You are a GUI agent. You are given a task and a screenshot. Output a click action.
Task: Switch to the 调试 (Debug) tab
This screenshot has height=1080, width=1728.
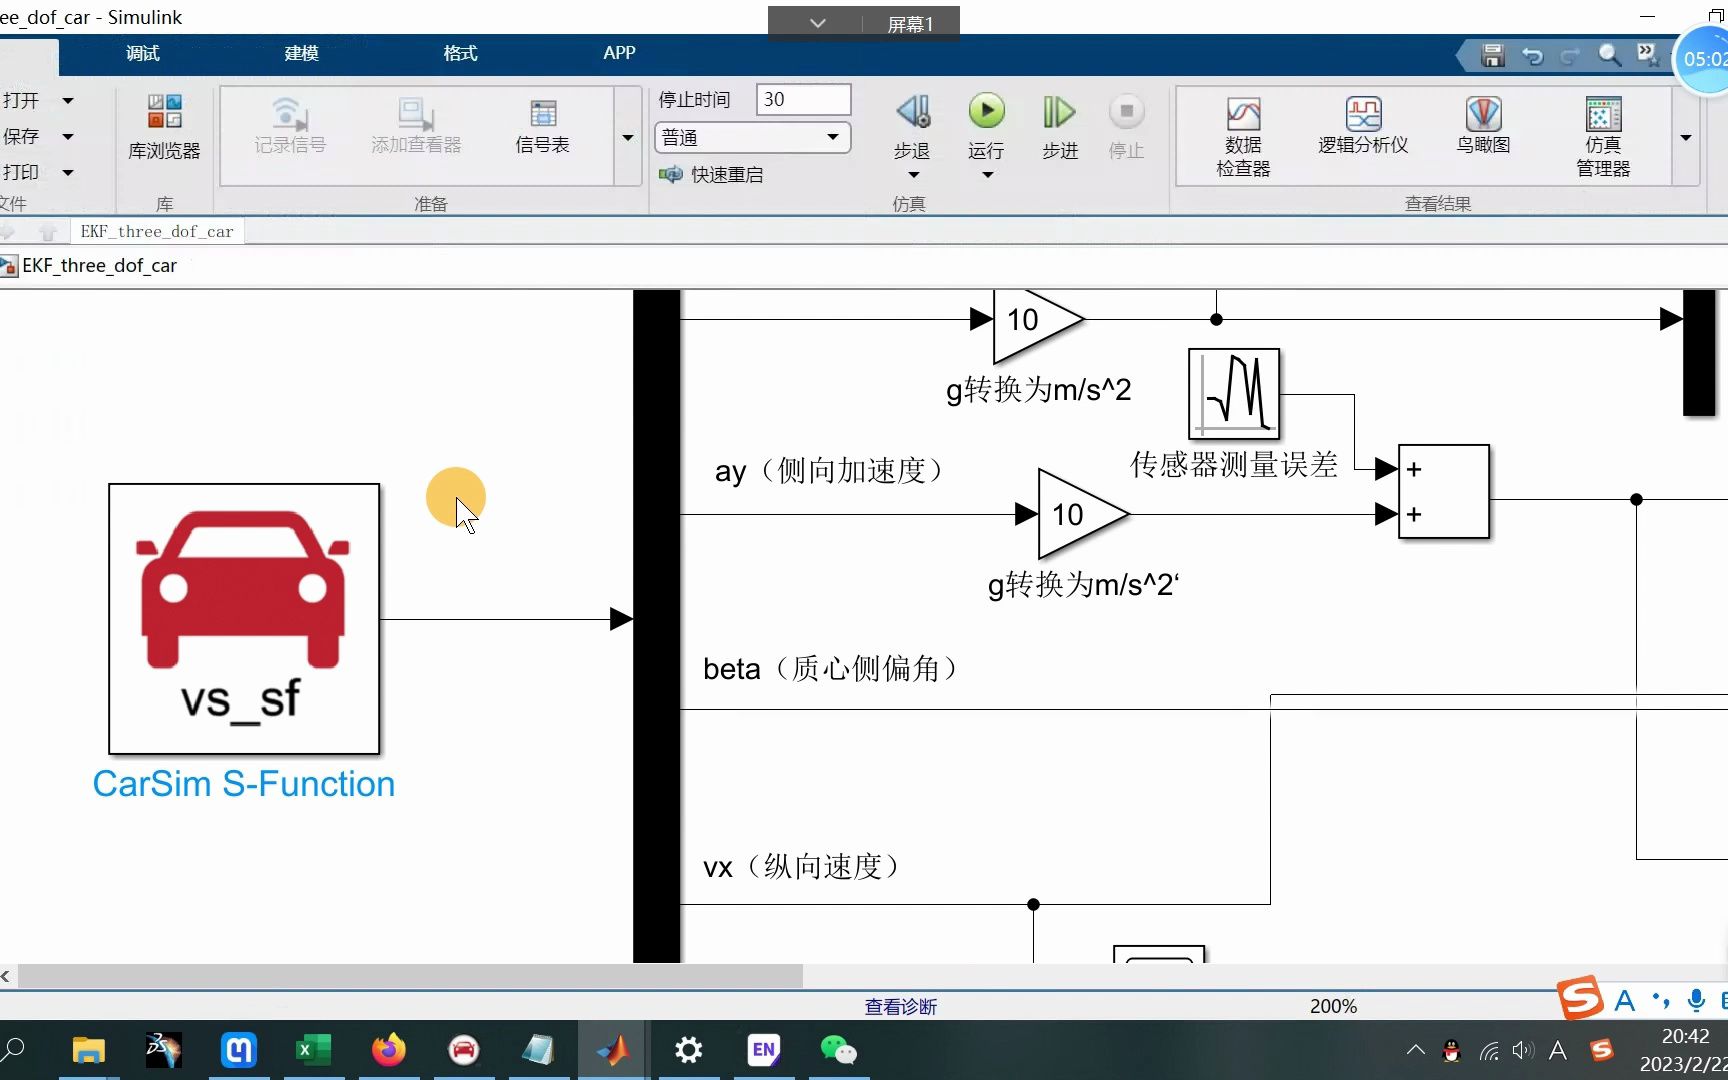pos(143,53)
